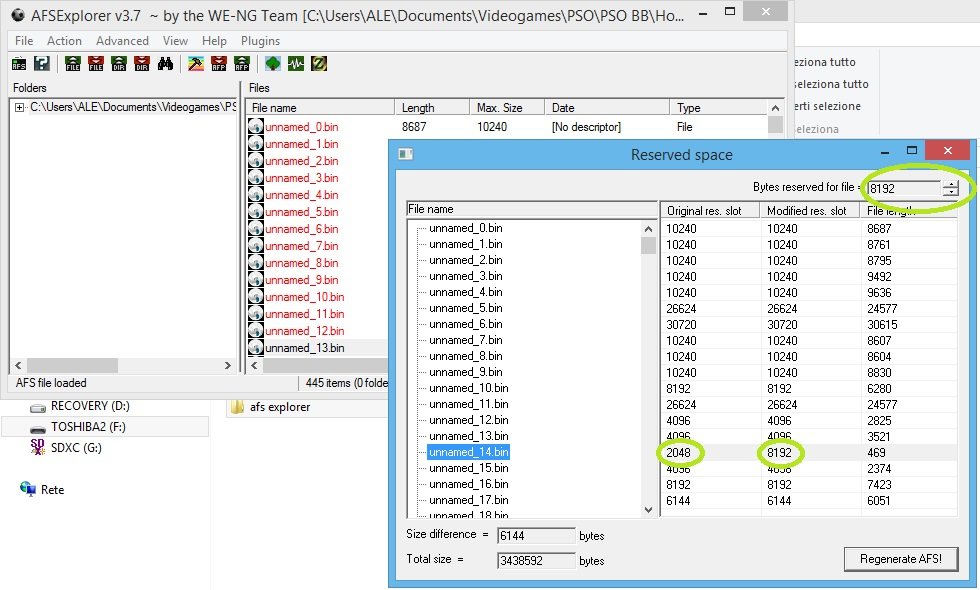Sort Files list by Max. Size column
The width and height of the screenshot is (980, 590).
click(507, 108)
